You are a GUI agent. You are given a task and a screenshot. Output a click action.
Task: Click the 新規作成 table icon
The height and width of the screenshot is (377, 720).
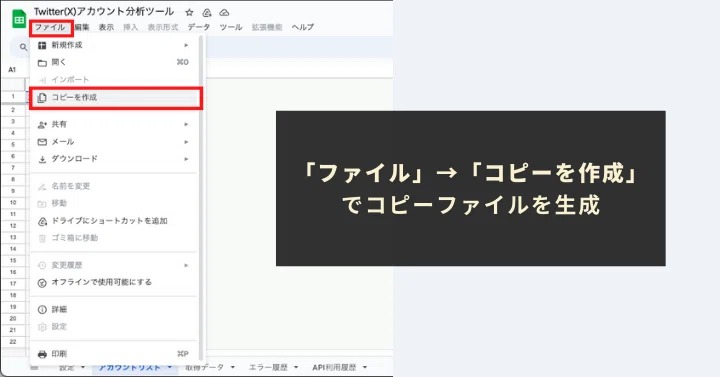pyautogui.click(x=42, y=45)
